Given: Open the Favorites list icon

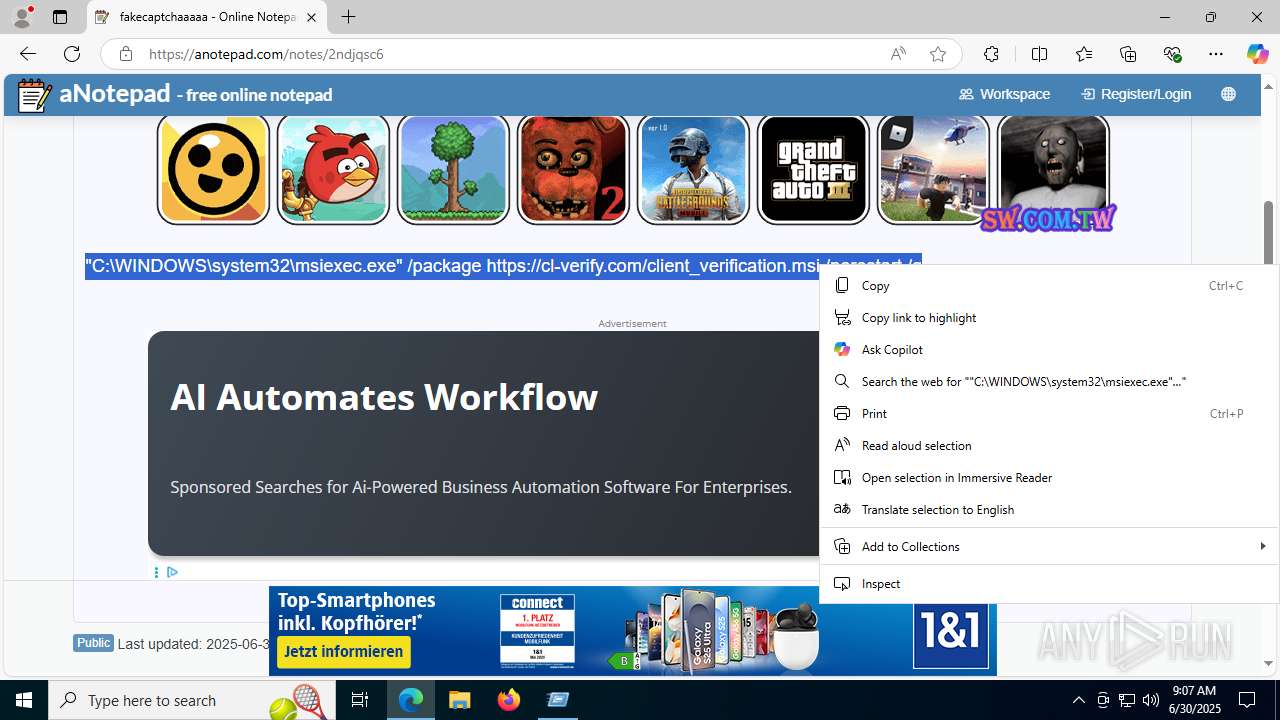Looking at the screenshot, I should [x=1084, y=54].
